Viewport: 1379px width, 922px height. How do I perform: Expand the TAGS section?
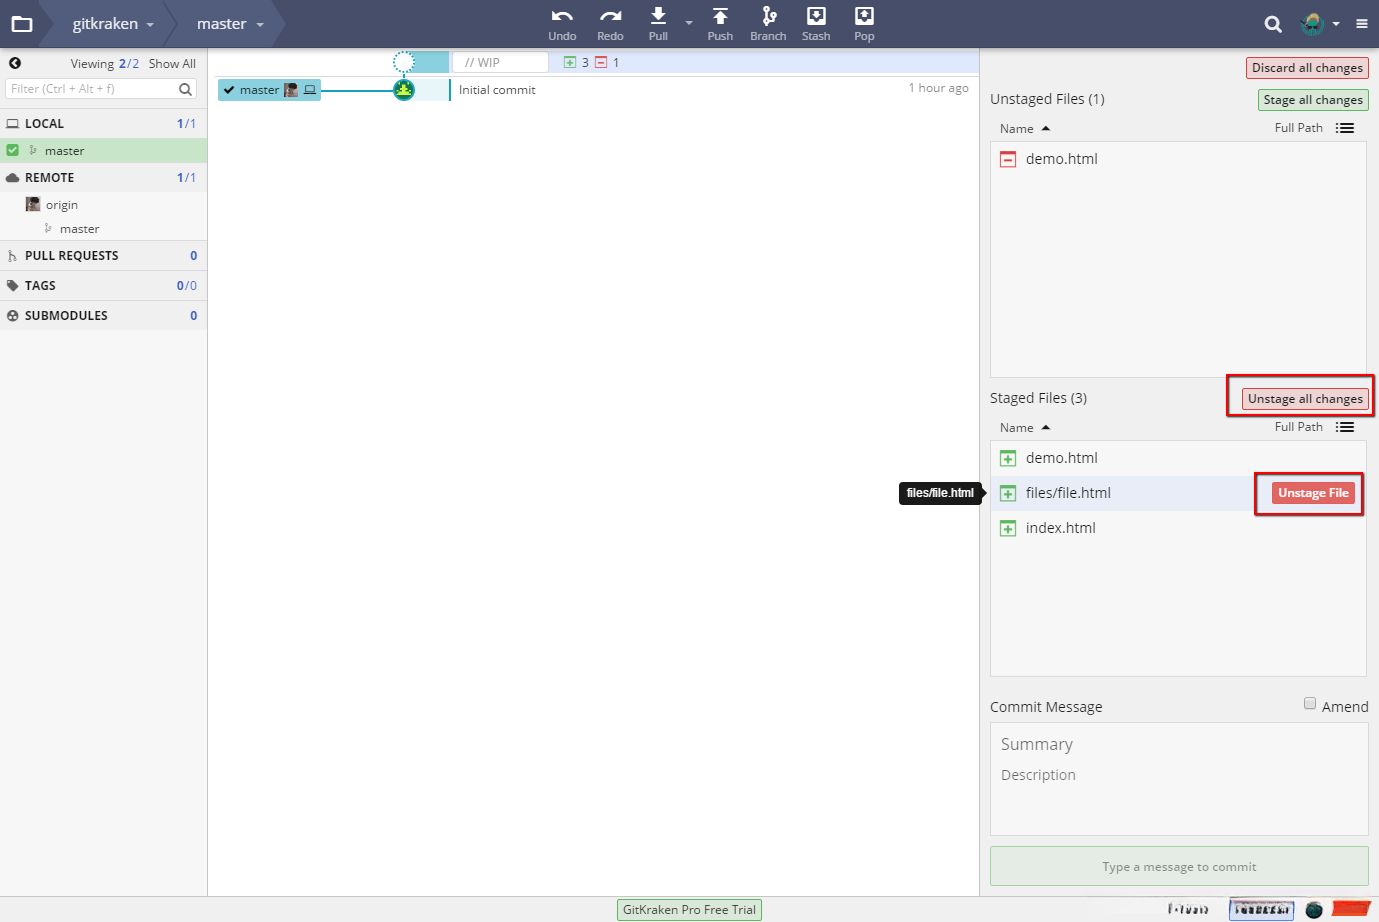pyautogui.click(x=104, y=285)
